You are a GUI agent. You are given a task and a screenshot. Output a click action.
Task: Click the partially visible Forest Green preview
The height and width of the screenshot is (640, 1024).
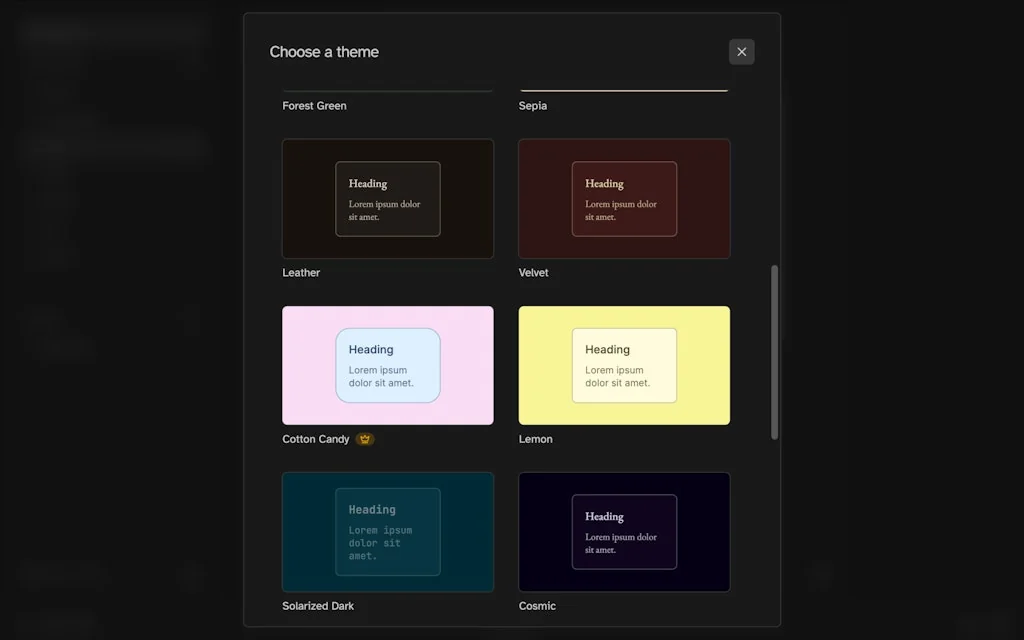point(388,86)
